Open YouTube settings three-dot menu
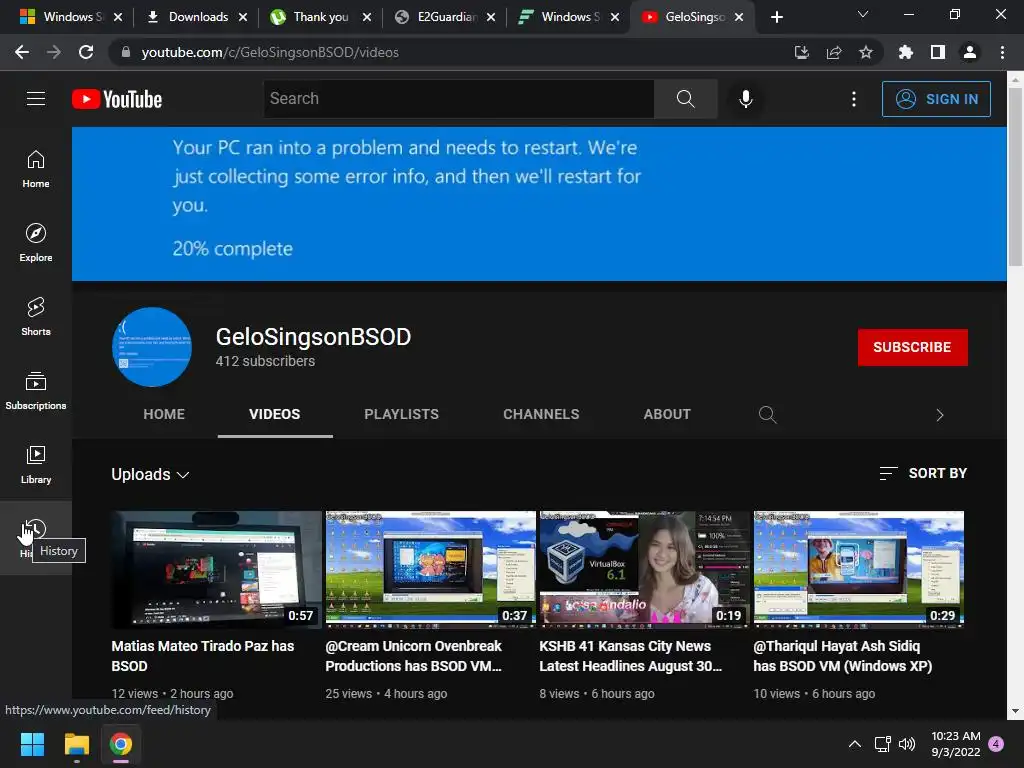 pos(854,99)
